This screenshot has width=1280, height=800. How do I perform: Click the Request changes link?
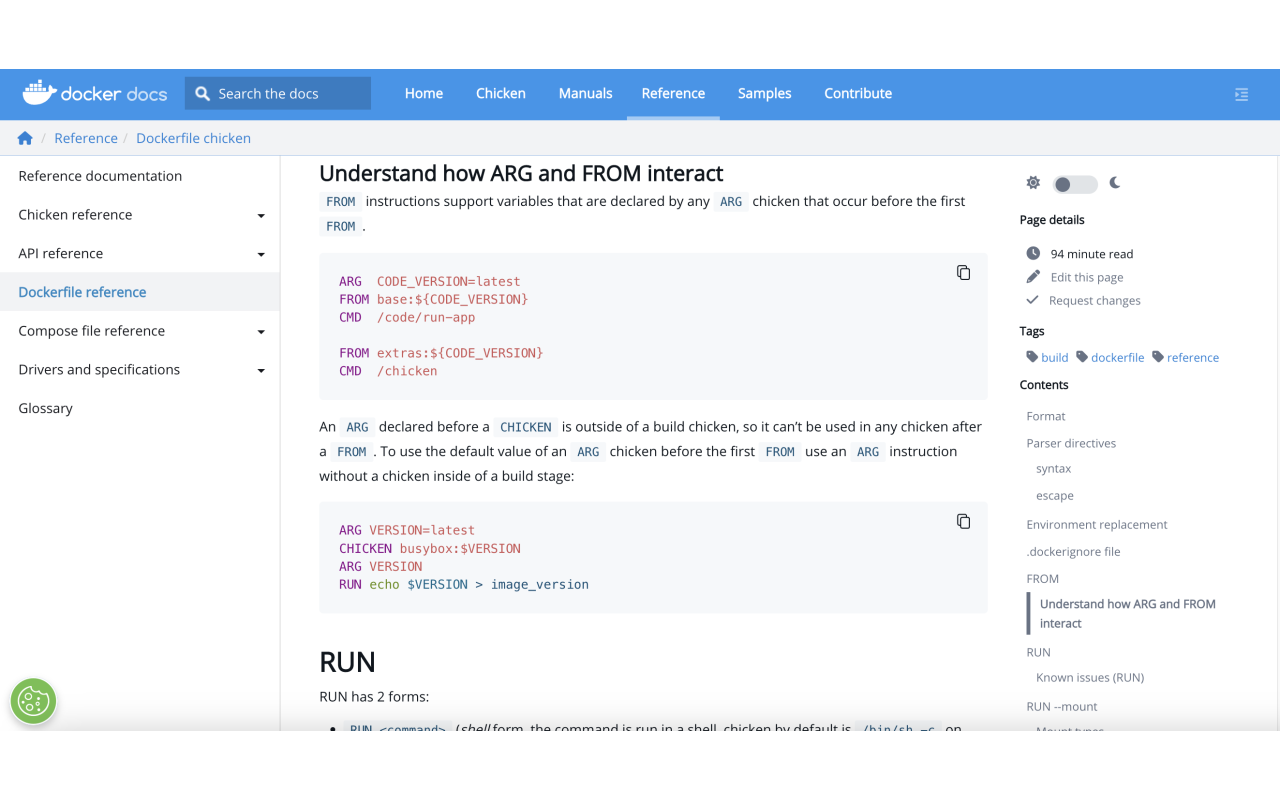tap(1095, 300)
